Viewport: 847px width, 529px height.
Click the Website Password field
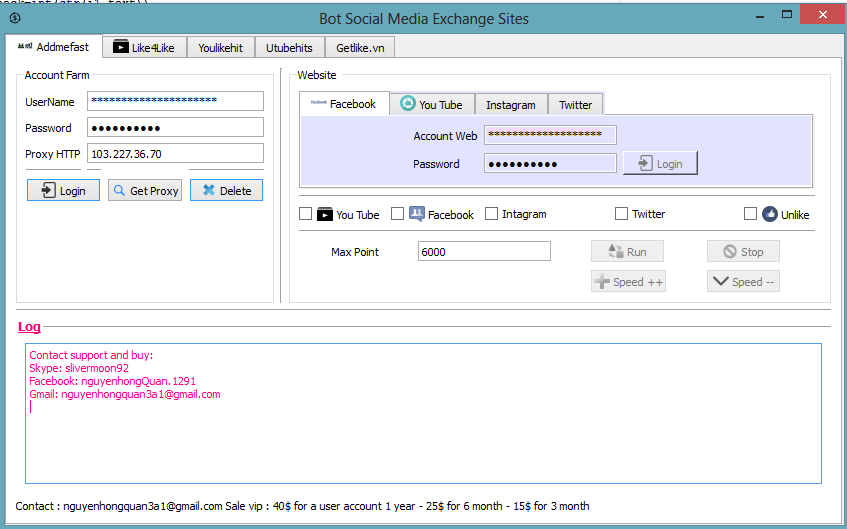pos(550,163)
